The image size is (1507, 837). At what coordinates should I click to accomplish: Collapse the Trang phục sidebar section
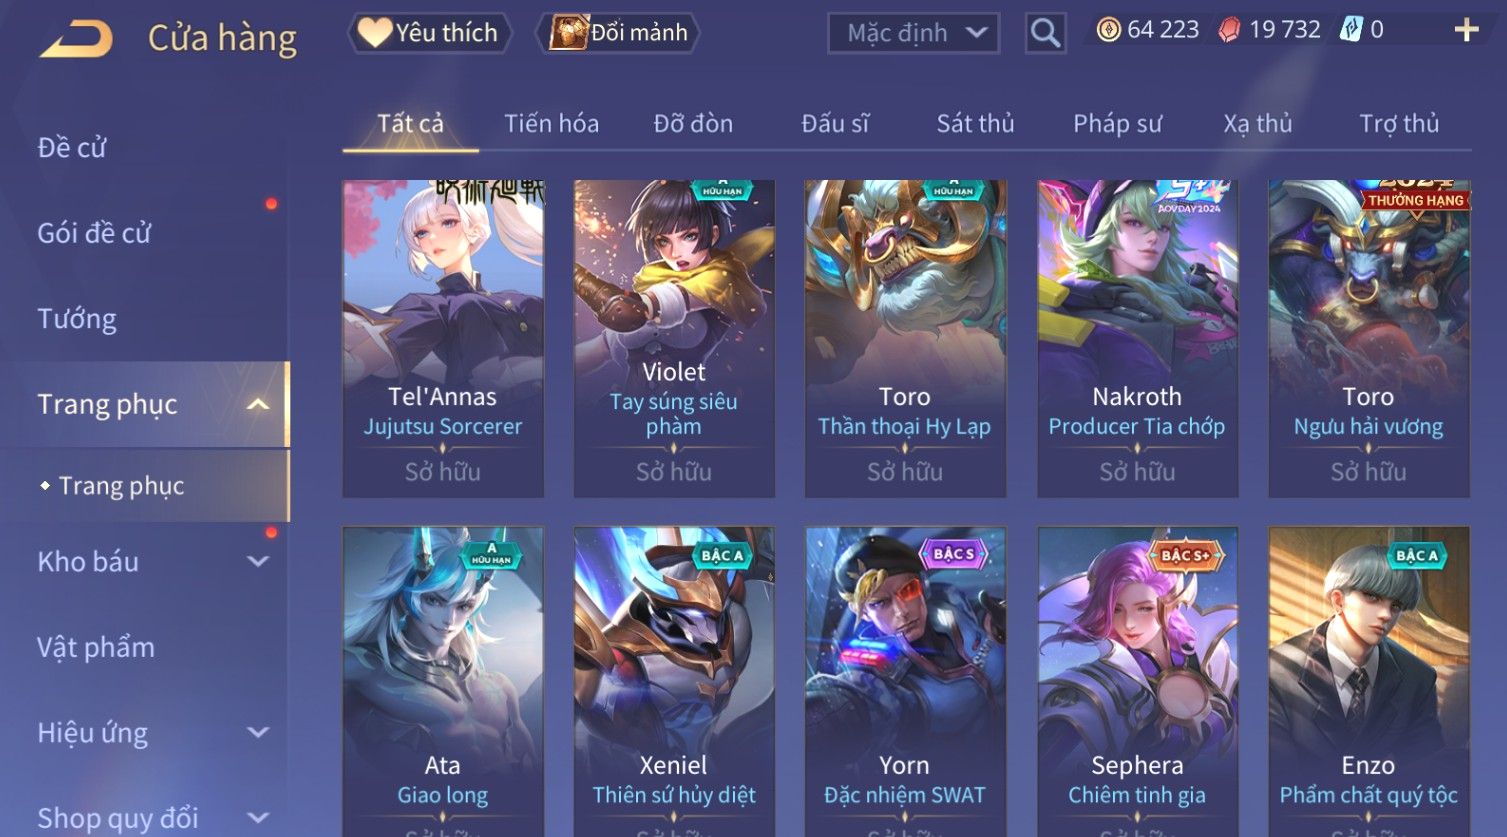coord(258,404)
